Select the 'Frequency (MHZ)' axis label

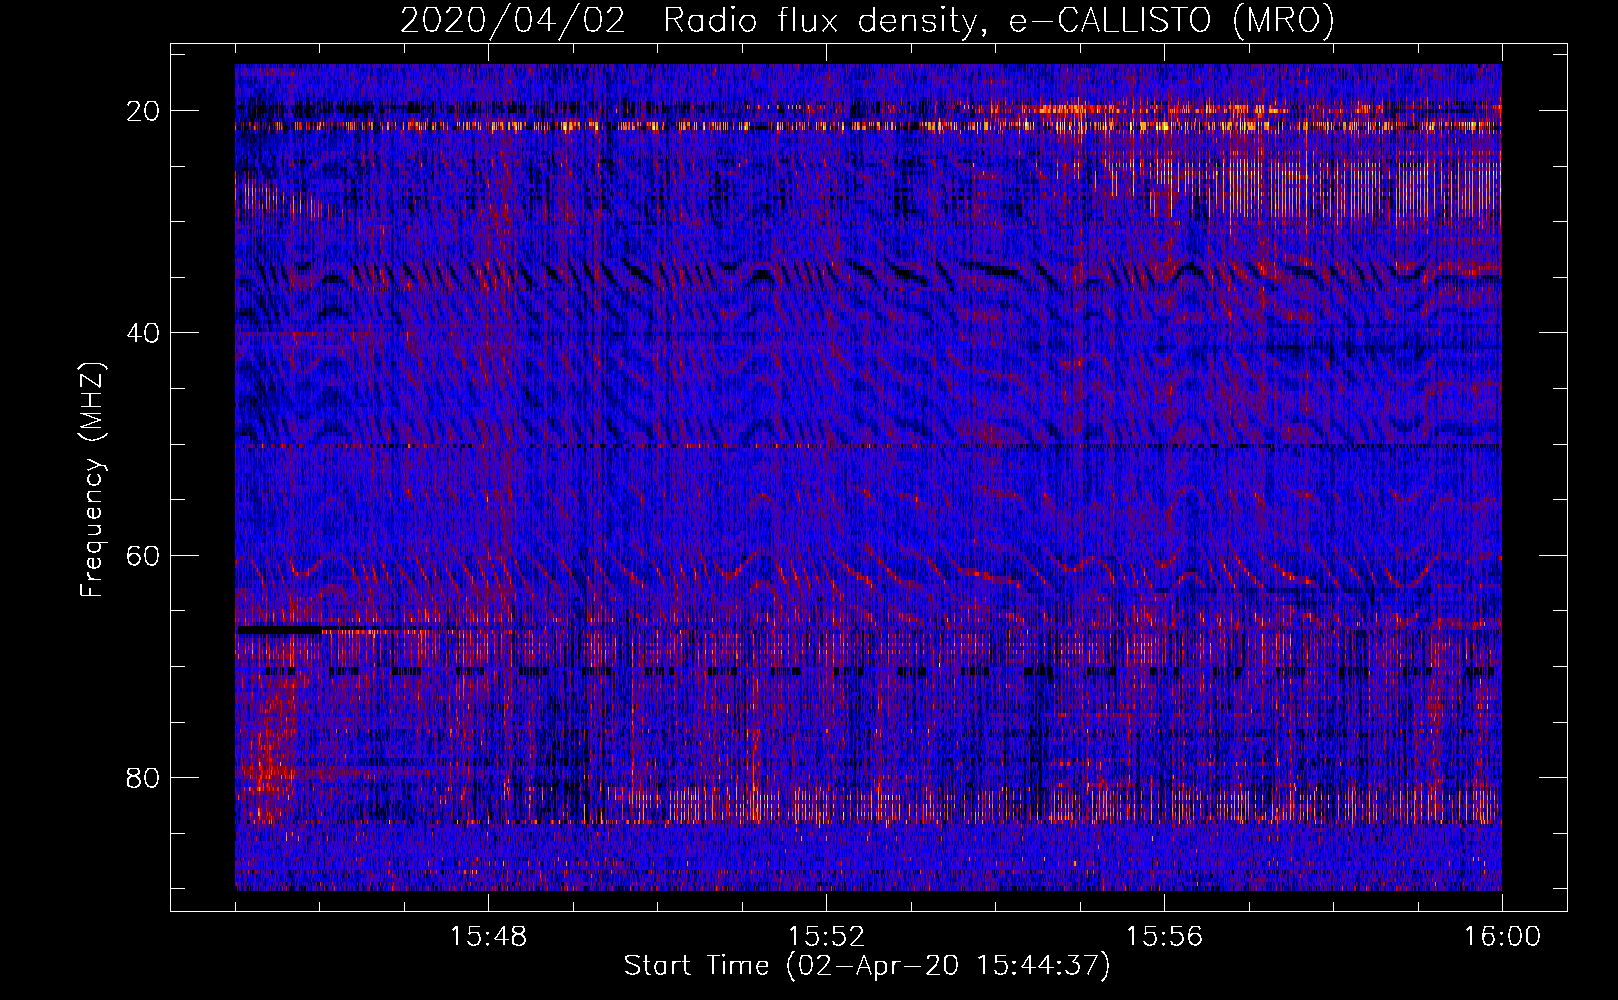click(92, 480)
